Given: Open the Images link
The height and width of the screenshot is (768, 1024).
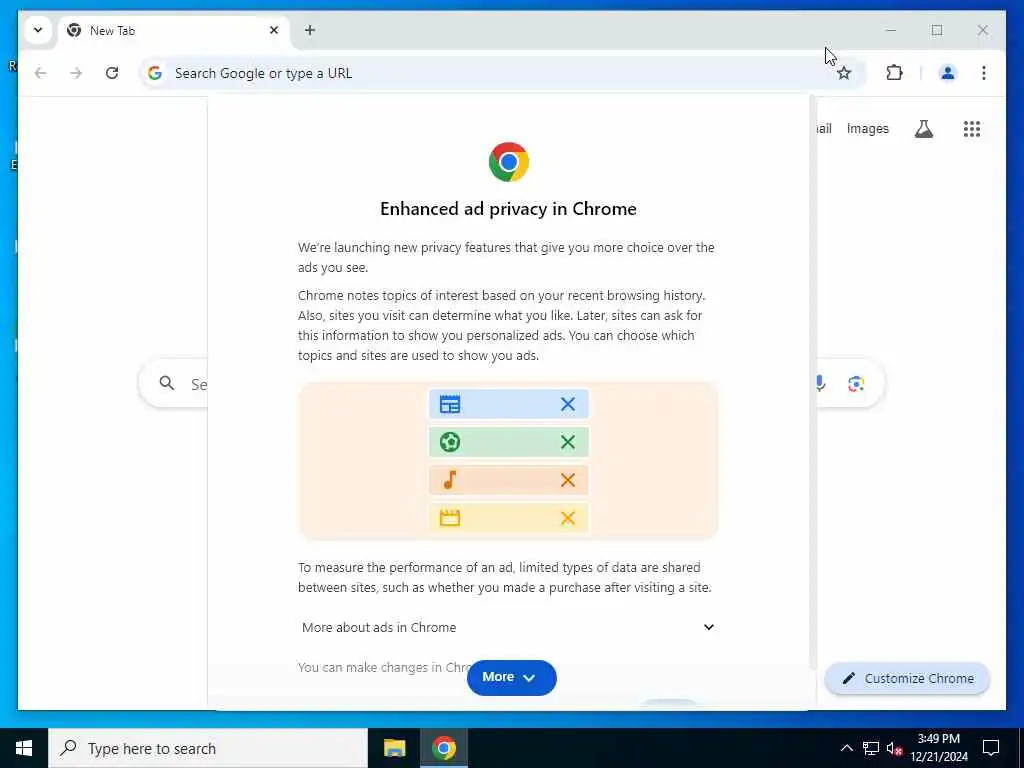Looking at the screenshot, I should click(867, 129).
